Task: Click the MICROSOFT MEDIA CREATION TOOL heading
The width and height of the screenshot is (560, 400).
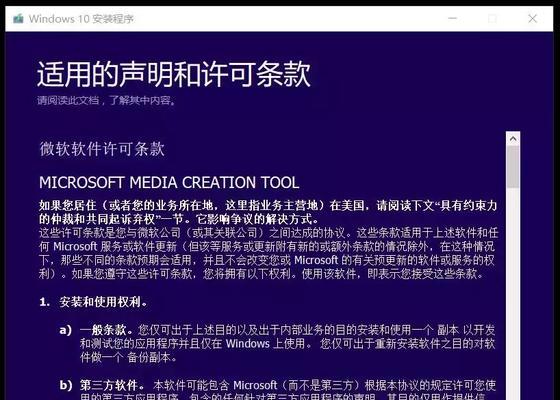Action: (169, 182)
